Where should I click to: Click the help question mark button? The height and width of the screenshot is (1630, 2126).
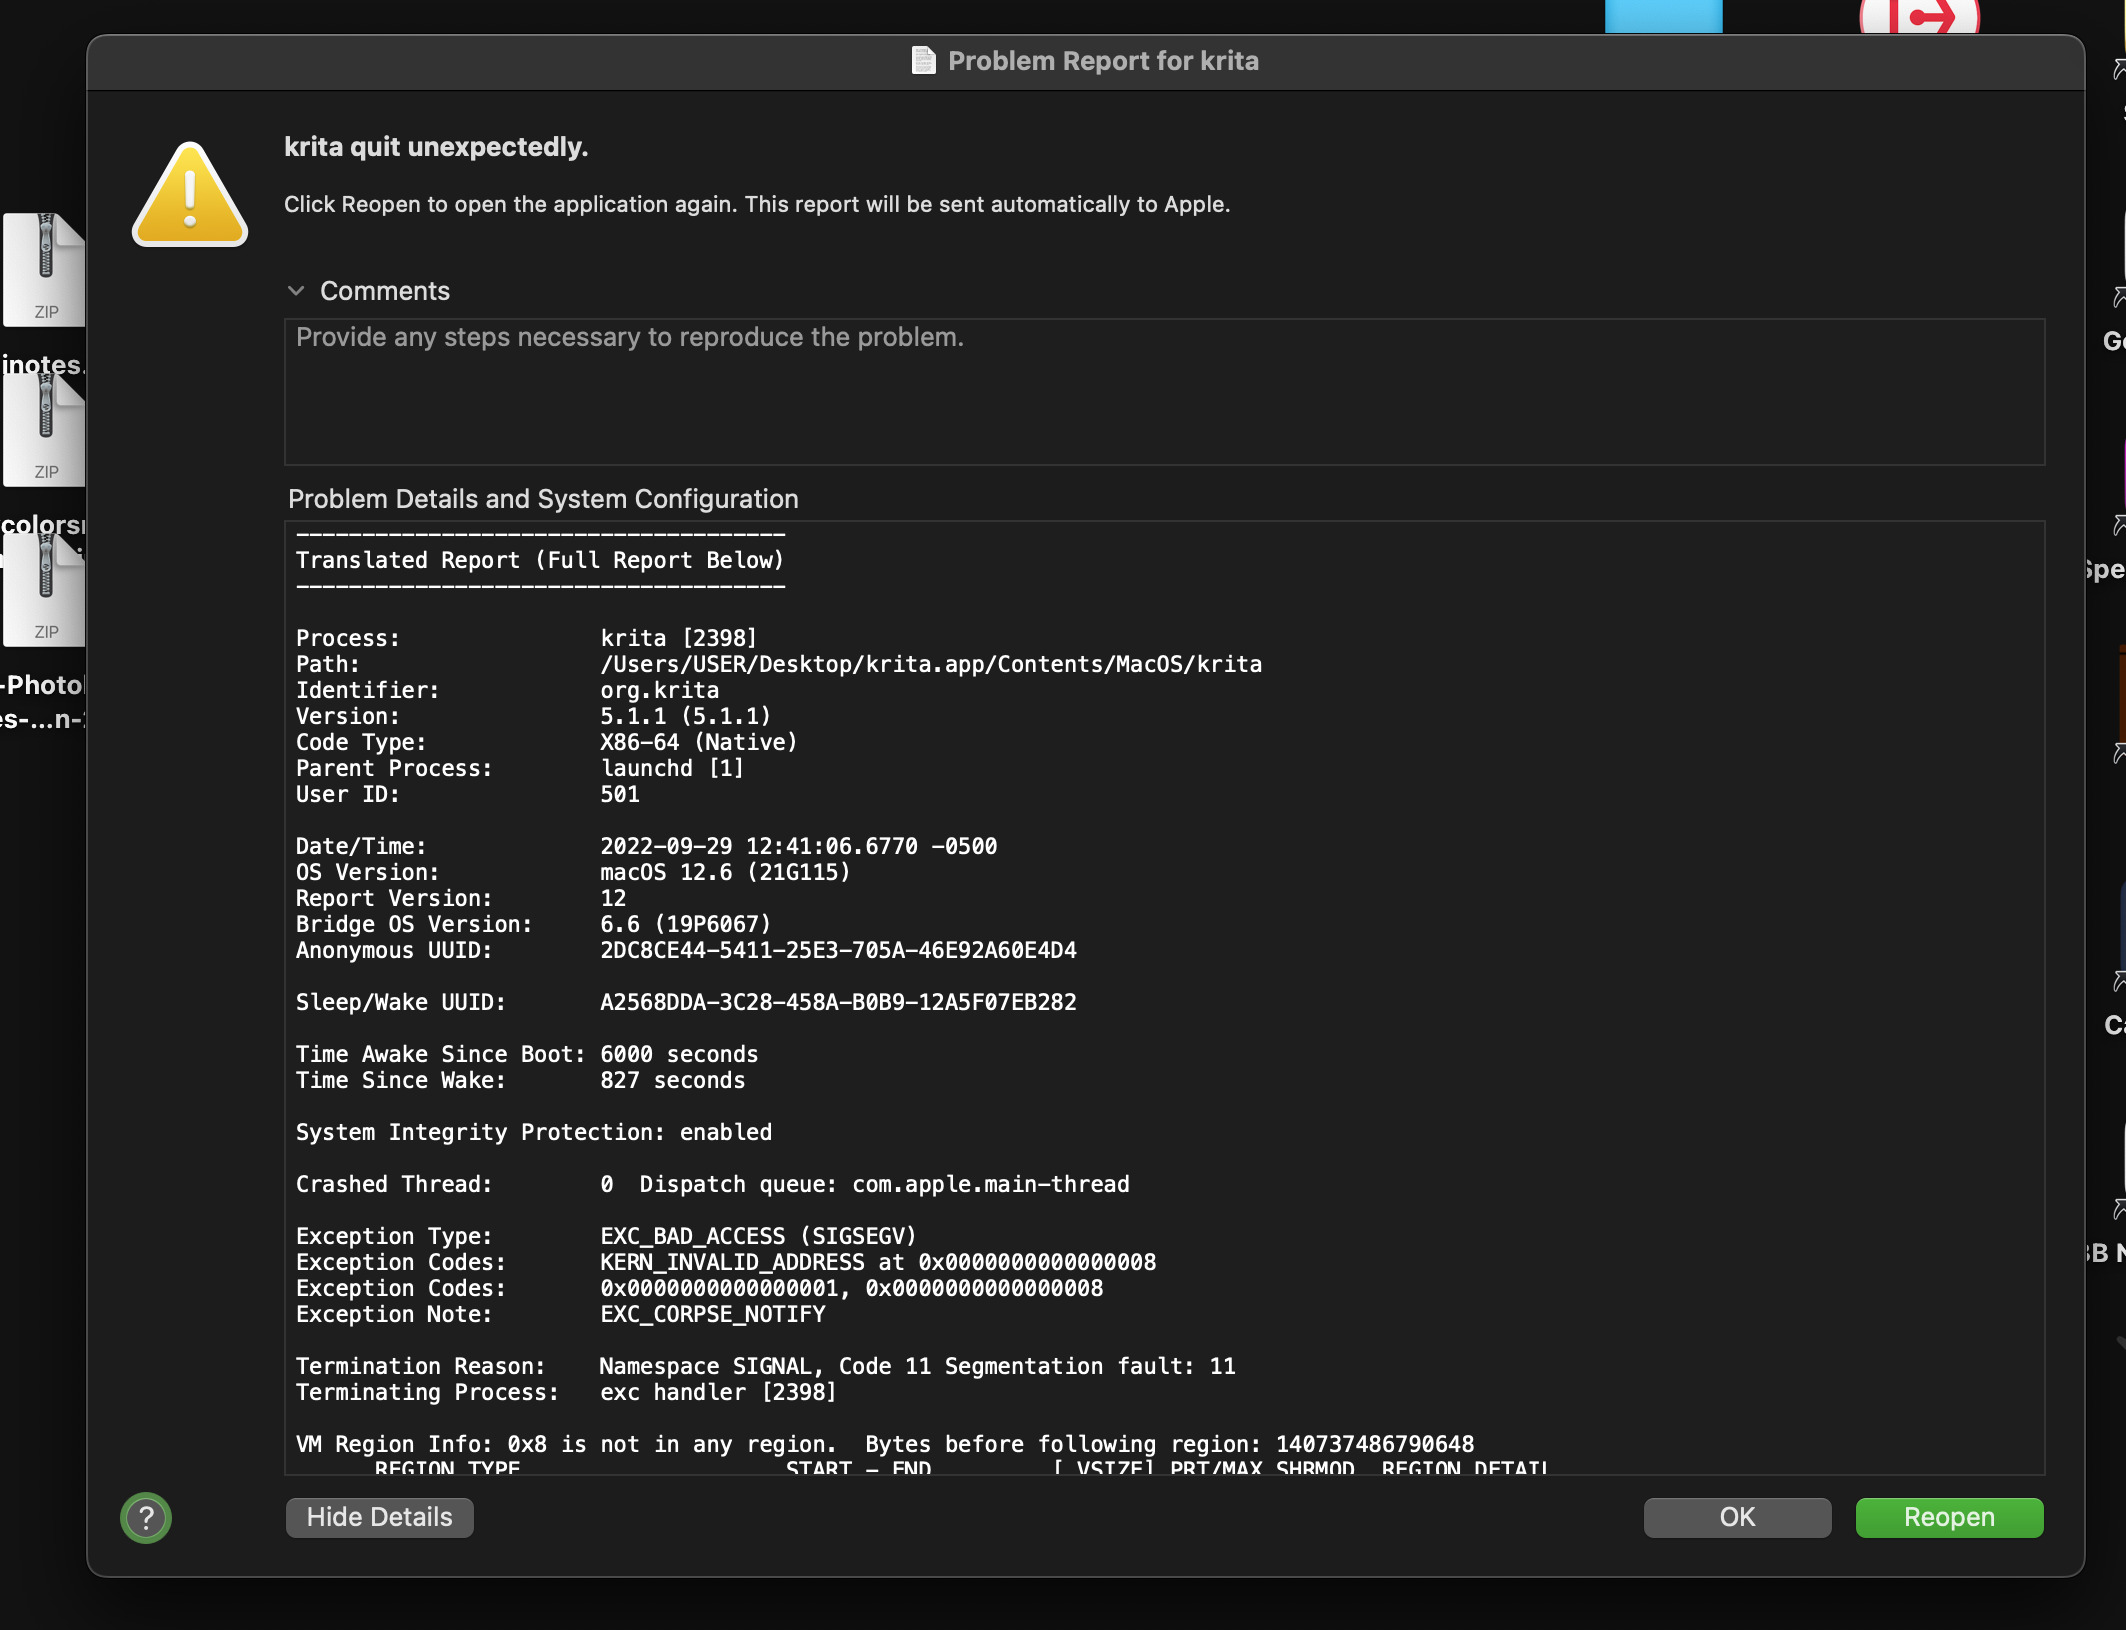pos(146,1517)
